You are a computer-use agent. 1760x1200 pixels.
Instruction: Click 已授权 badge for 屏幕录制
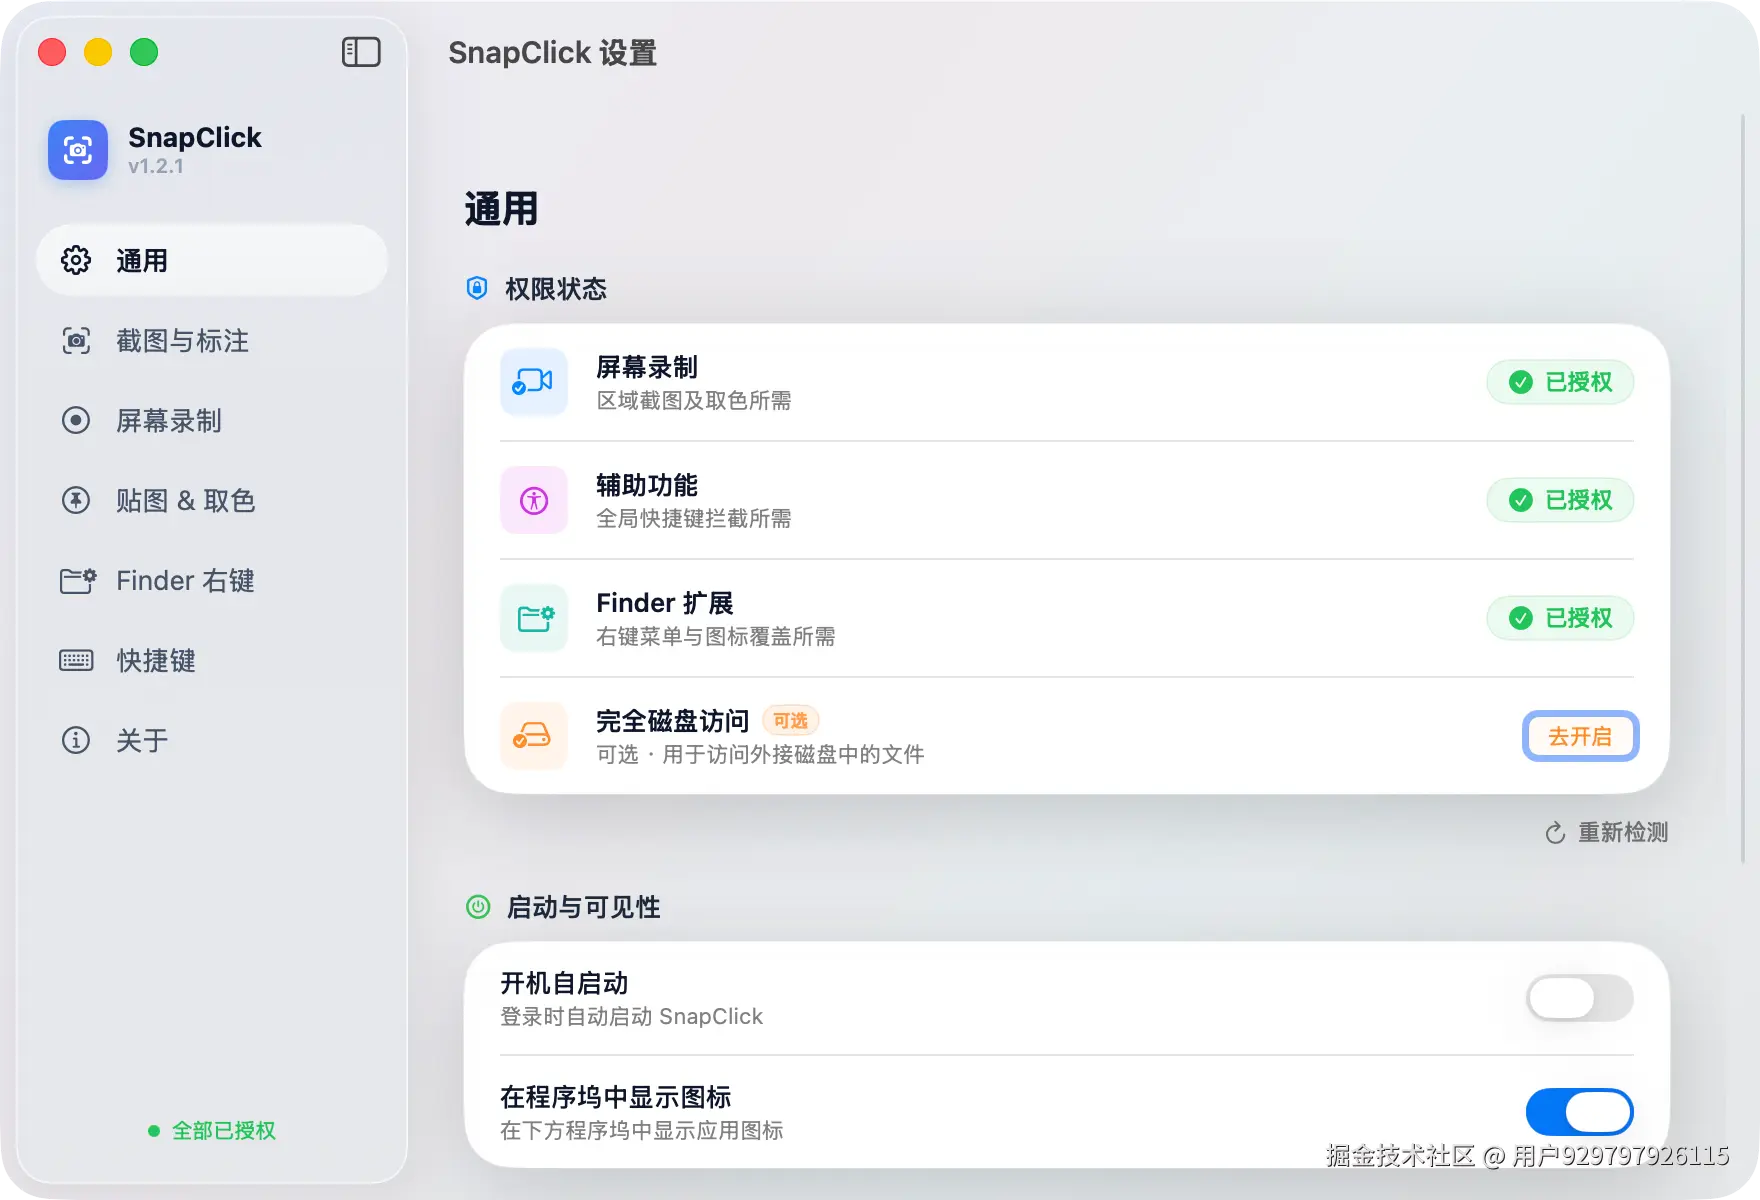tap(1560, 382)
